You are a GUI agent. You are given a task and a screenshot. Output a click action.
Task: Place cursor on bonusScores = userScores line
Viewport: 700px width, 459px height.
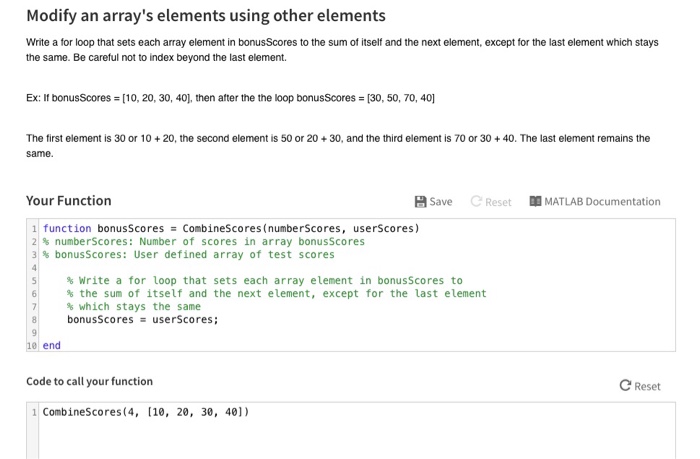142,320
